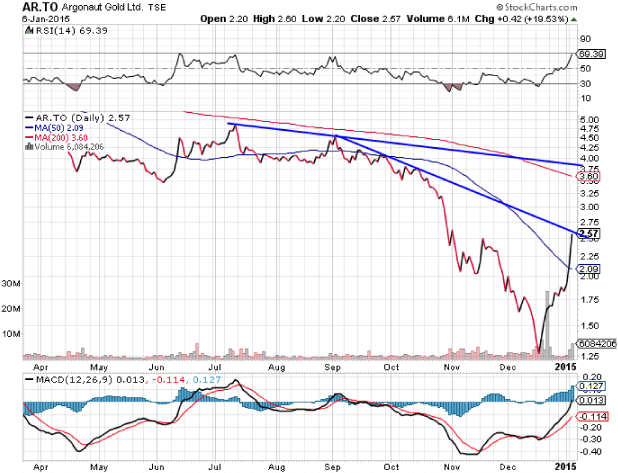The height and width of the screenshot is (473, 618).
Task: Click the 6-Jan-2015 date label
Action: (x=28, y=20)
